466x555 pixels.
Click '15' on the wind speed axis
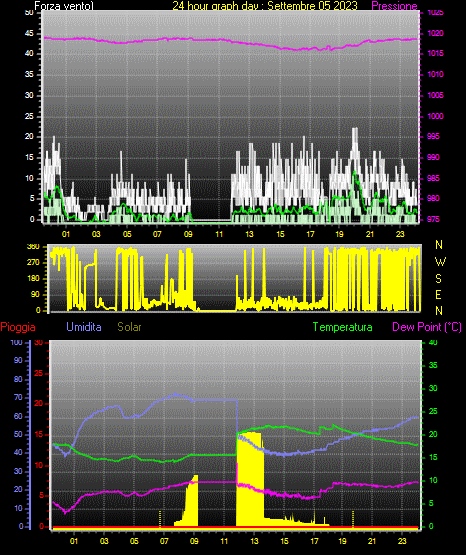29,157
